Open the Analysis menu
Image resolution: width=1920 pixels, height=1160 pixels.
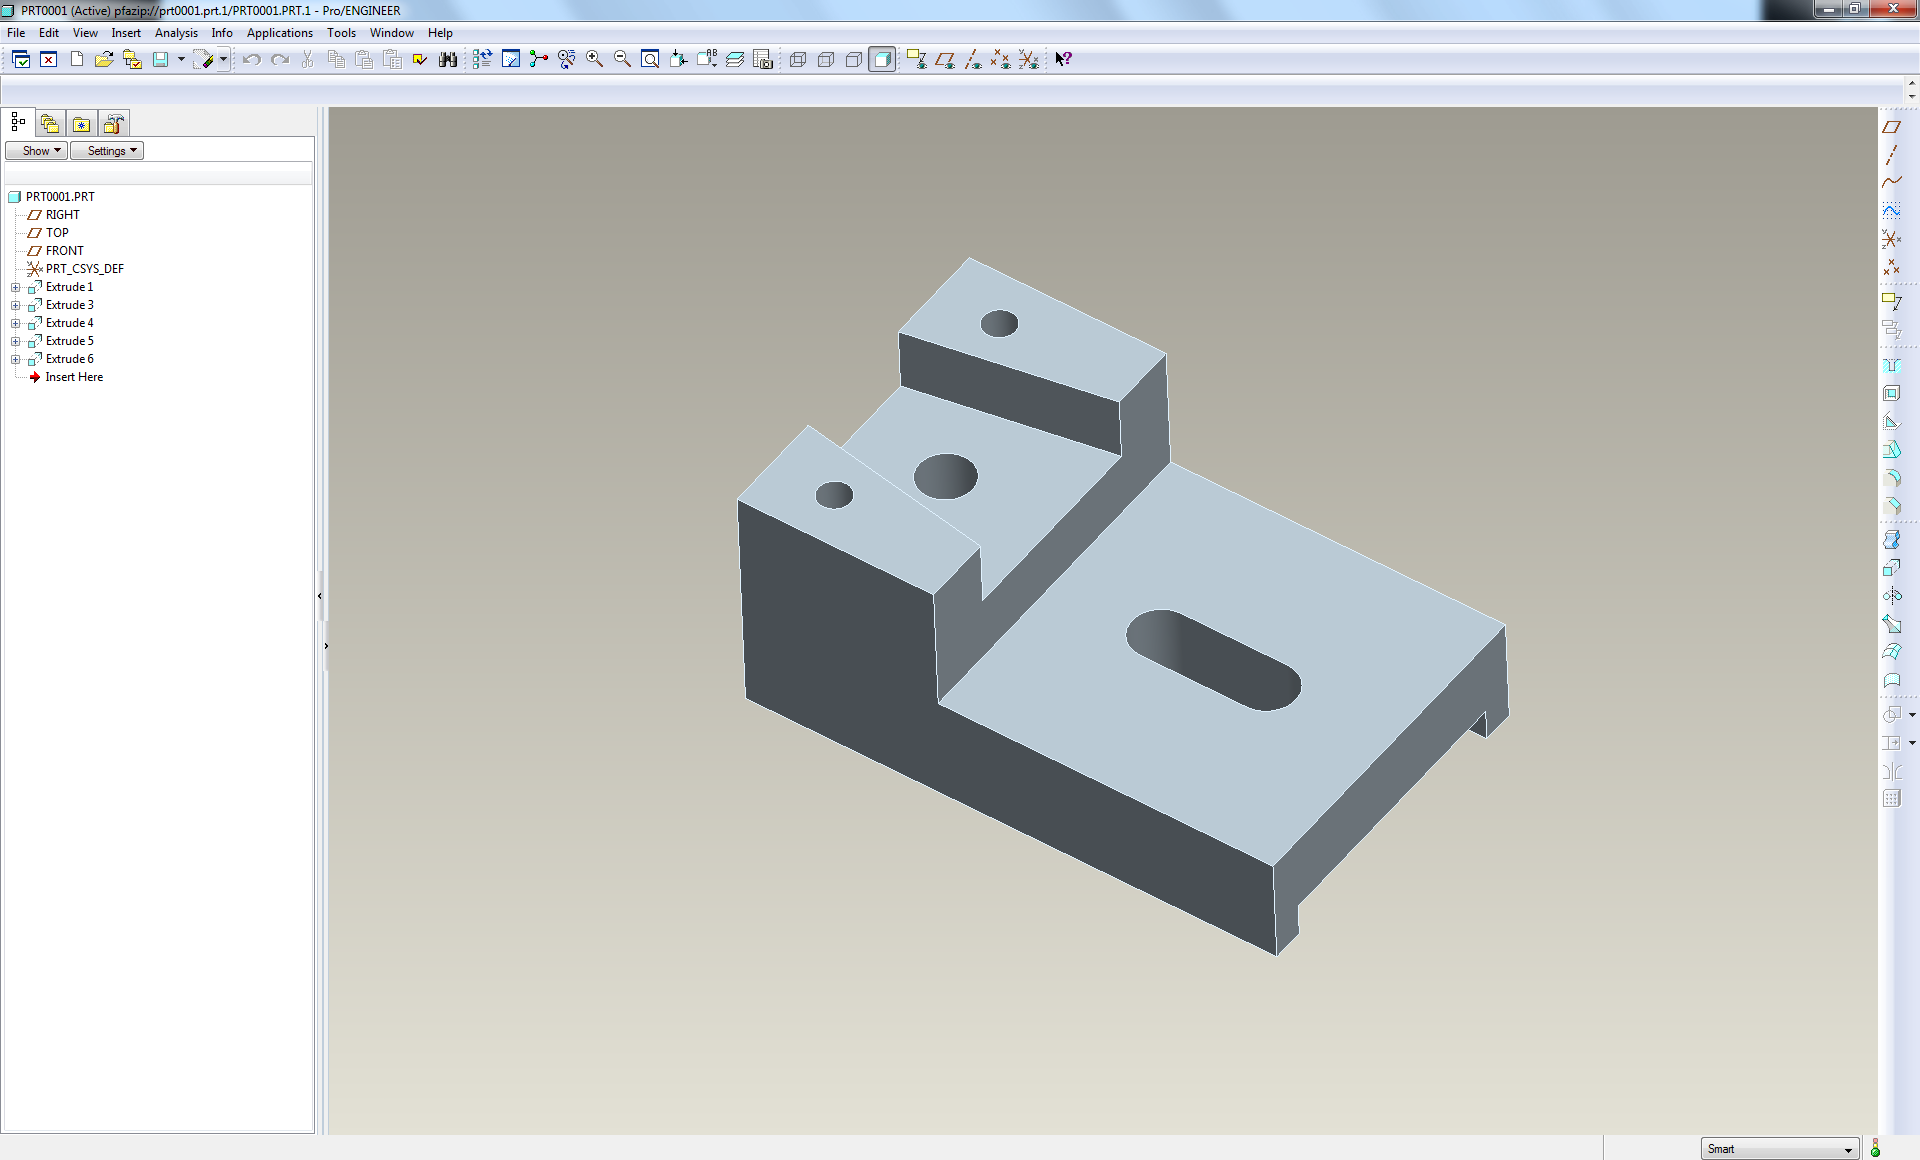click(176, 33)
